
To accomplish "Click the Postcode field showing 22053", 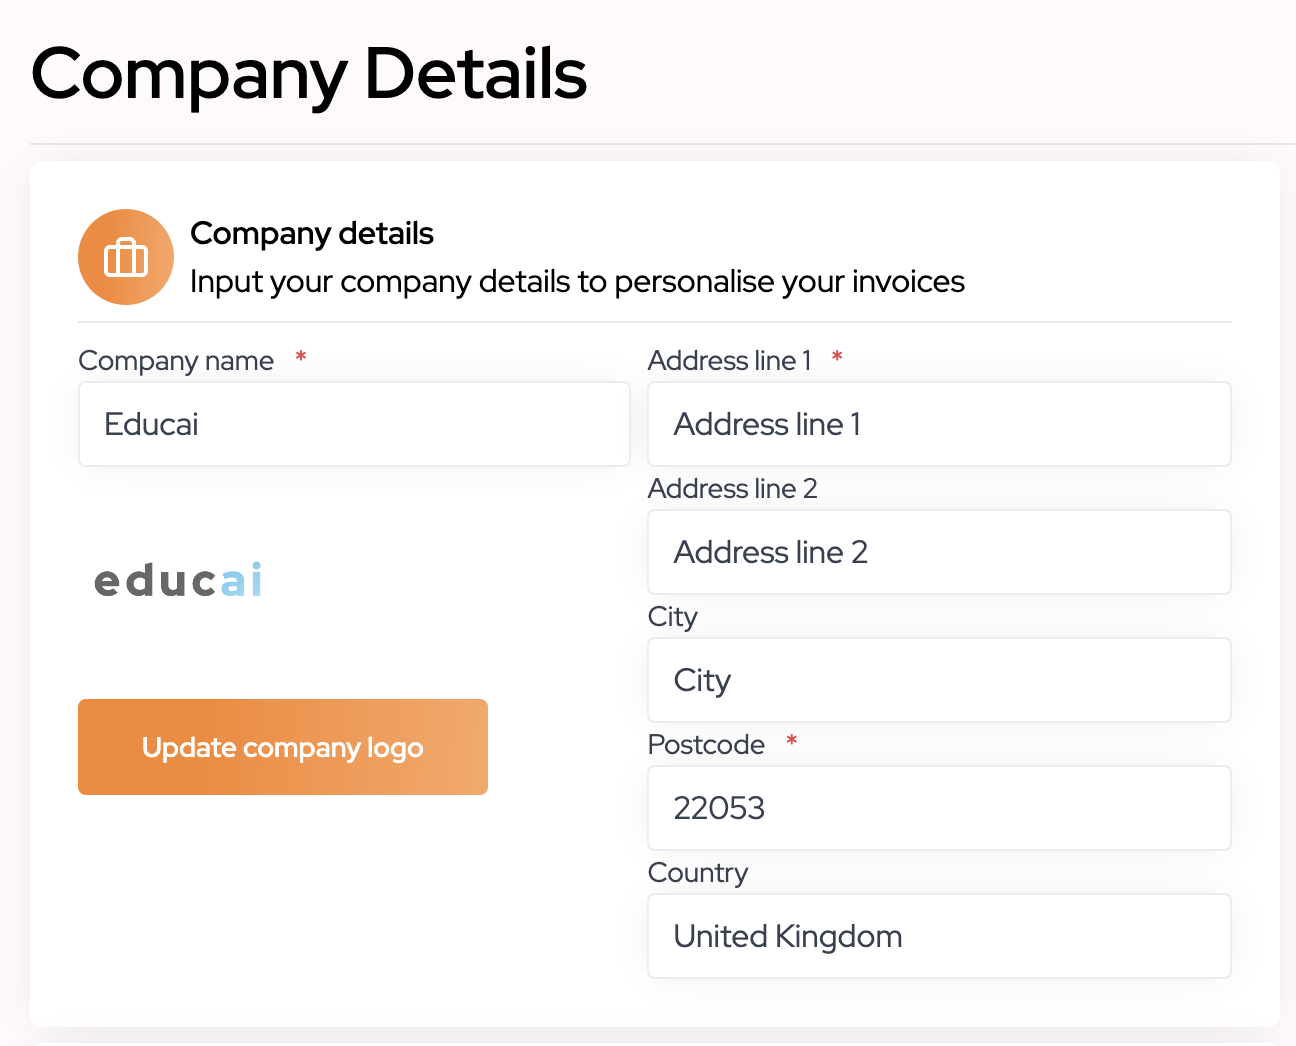I will point(939,808).
